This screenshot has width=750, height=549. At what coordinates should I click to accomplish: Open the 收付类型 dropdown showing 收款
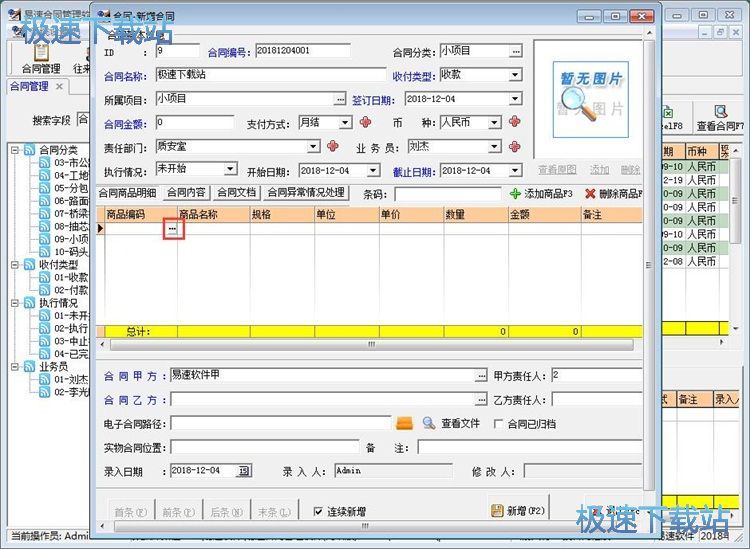(515, 75)
